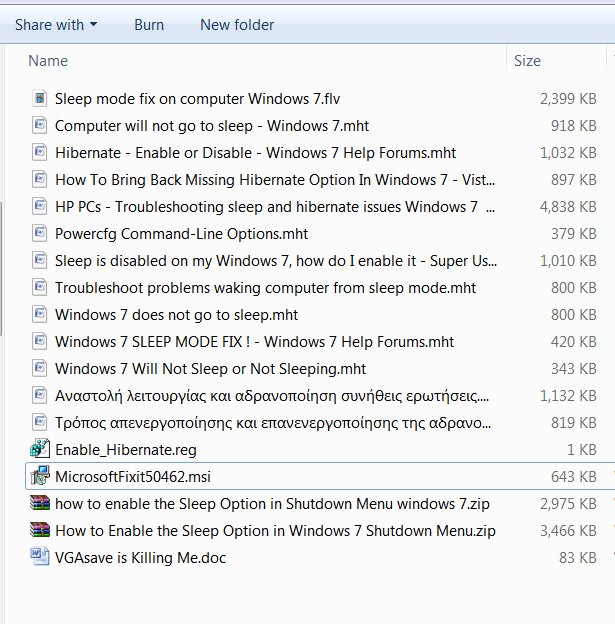
Task: Sort files by the Size column header
Action: [527, 61]
